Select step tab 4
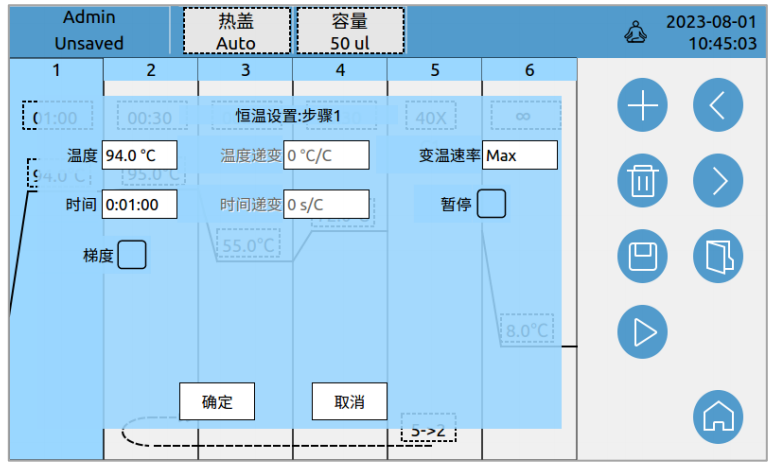774x471 pixels. point(340,70)
